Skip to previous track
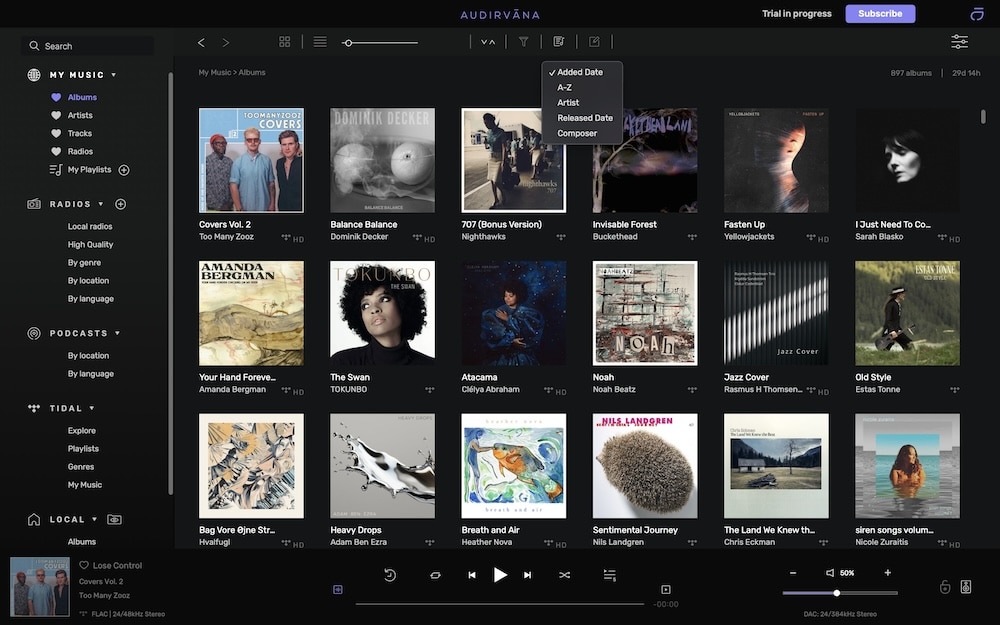Image resolution: width=1000 pixels, height=625 pixels. (x=472, y=575)
